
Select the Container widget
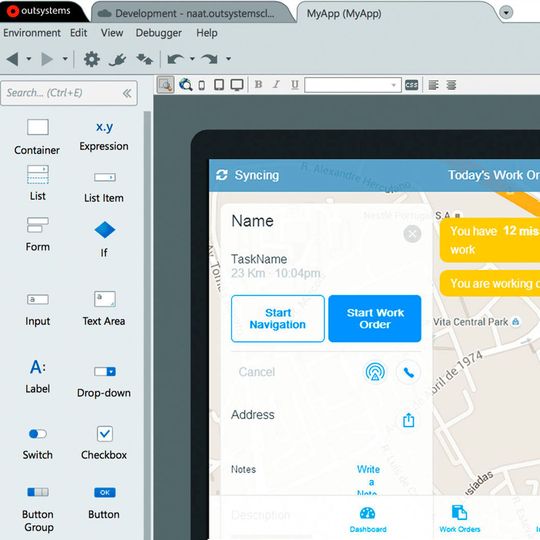37,137
